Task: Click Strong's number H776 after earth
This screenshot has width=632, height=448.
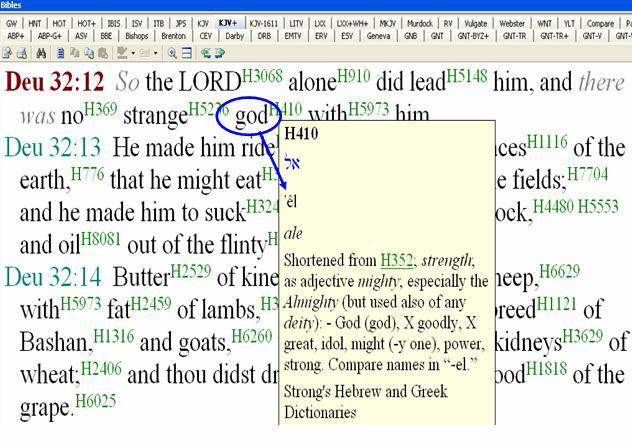Action: point(87,174)
